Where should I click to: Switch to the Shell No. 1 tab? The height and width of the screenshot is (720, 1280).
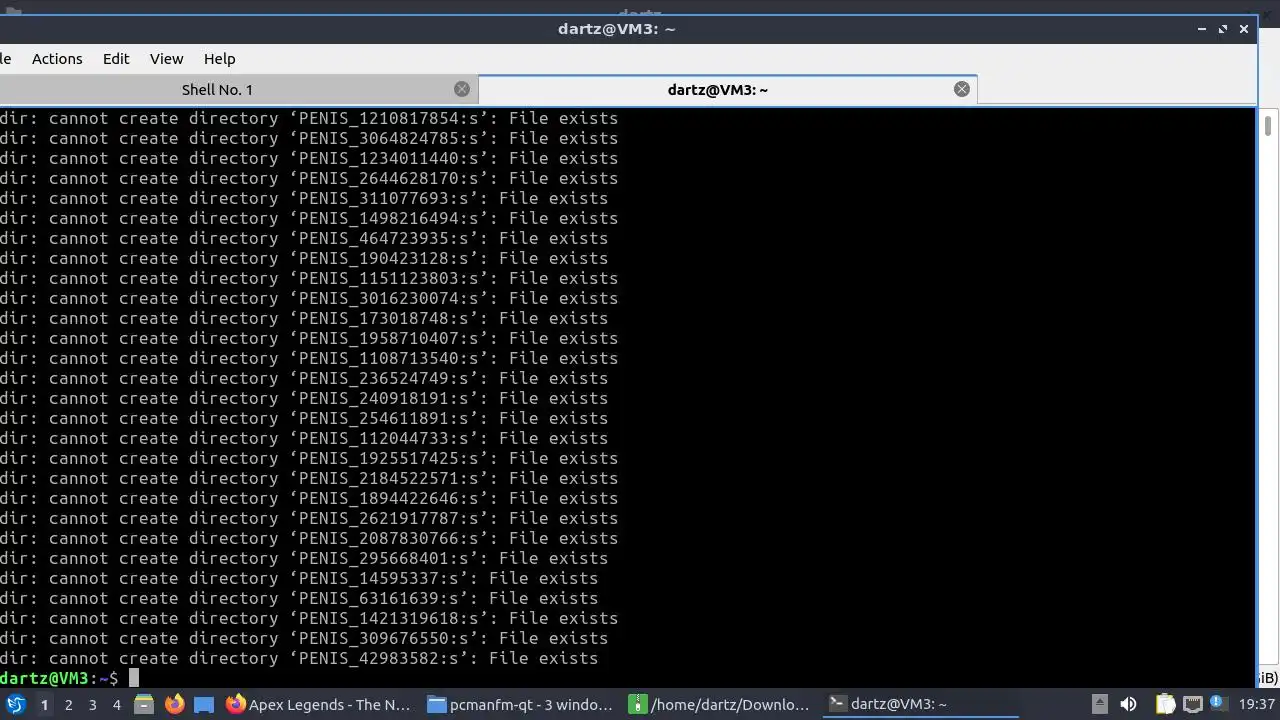217,90
